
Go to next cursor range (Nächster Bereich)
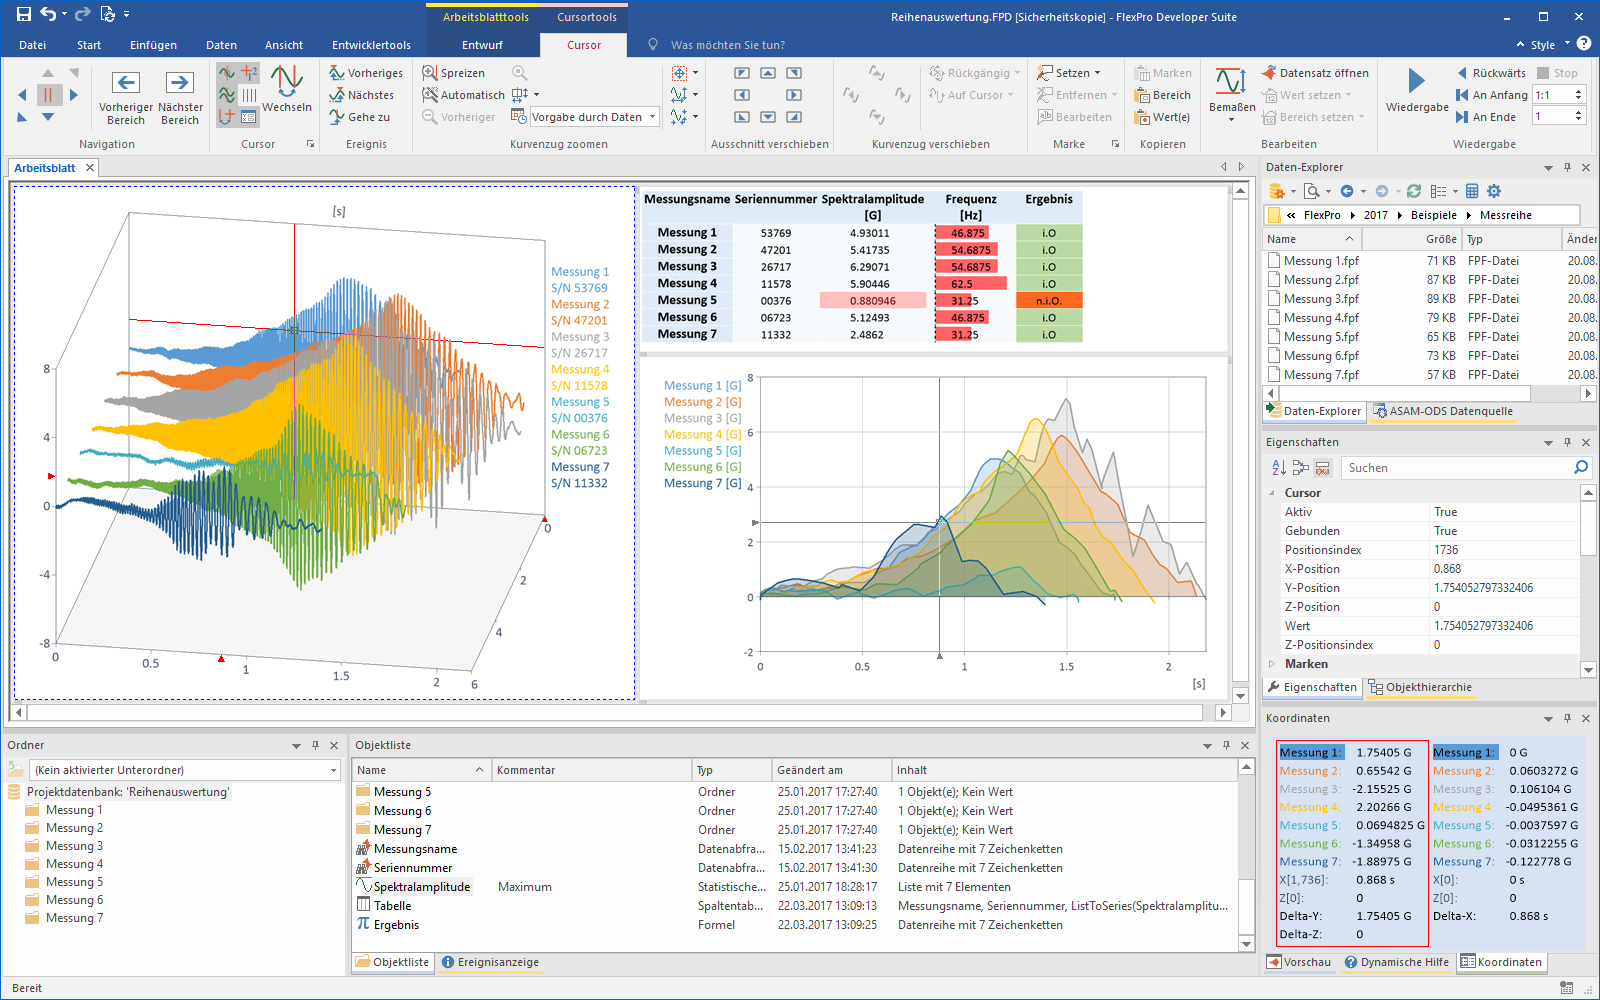[180, 98]
